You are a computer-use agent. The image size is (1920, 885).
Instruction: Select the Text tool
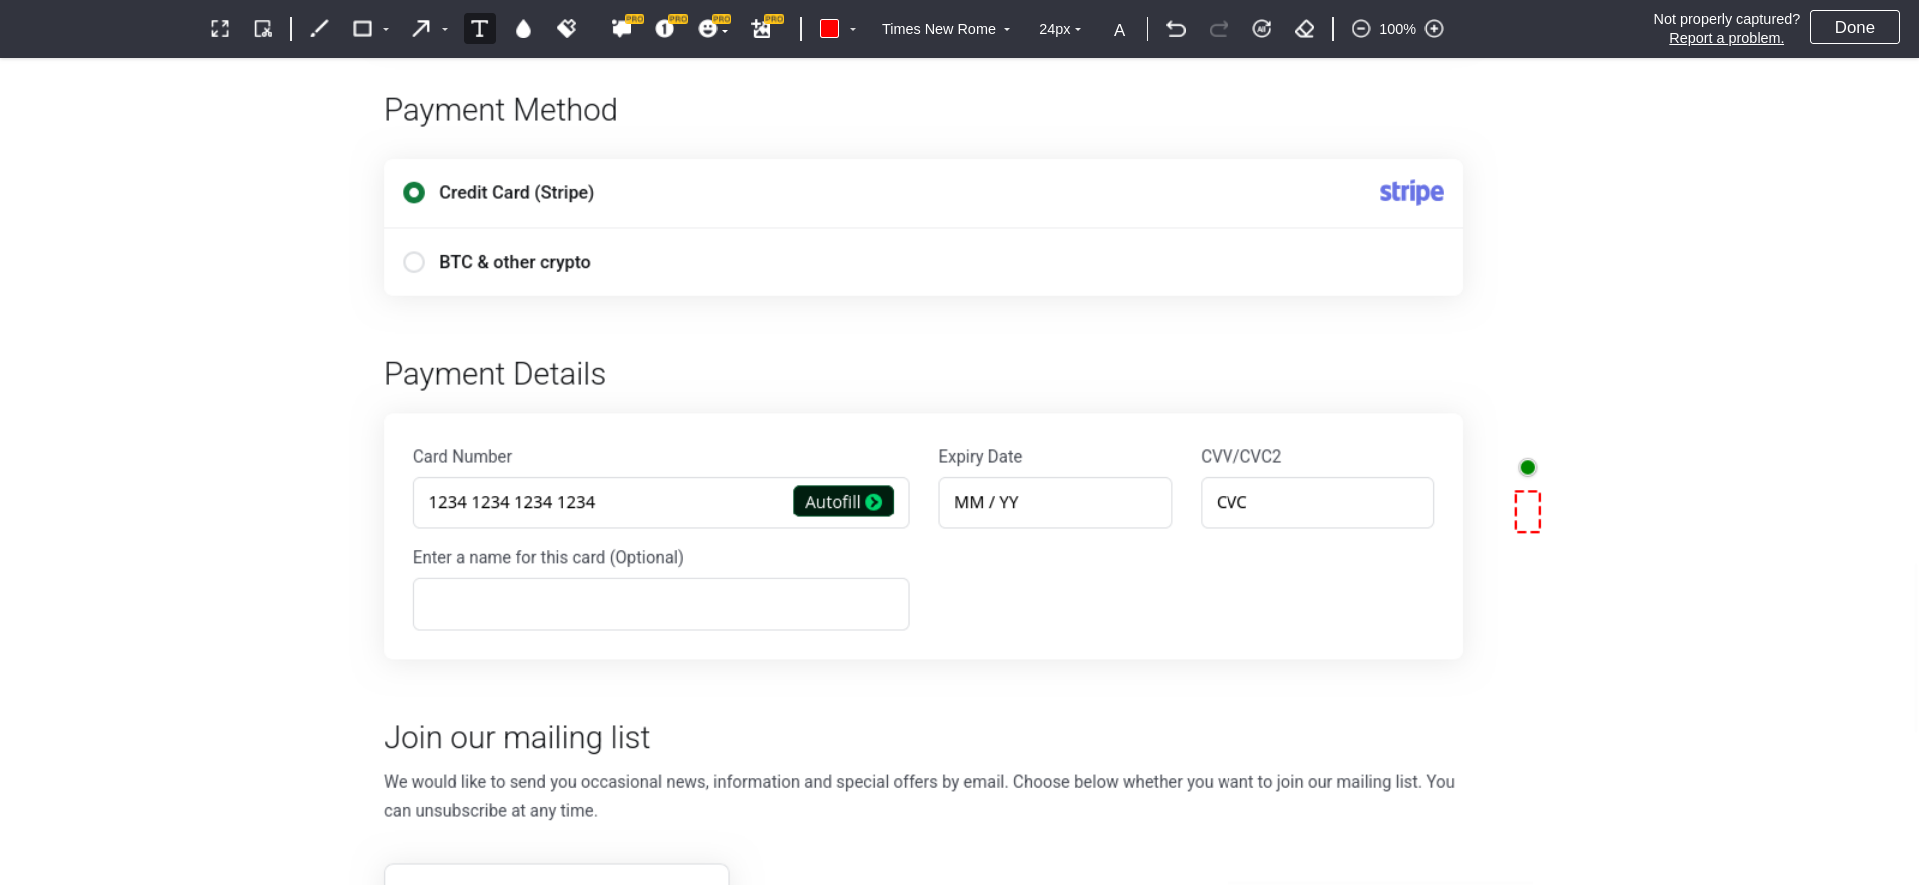(480, 29)
